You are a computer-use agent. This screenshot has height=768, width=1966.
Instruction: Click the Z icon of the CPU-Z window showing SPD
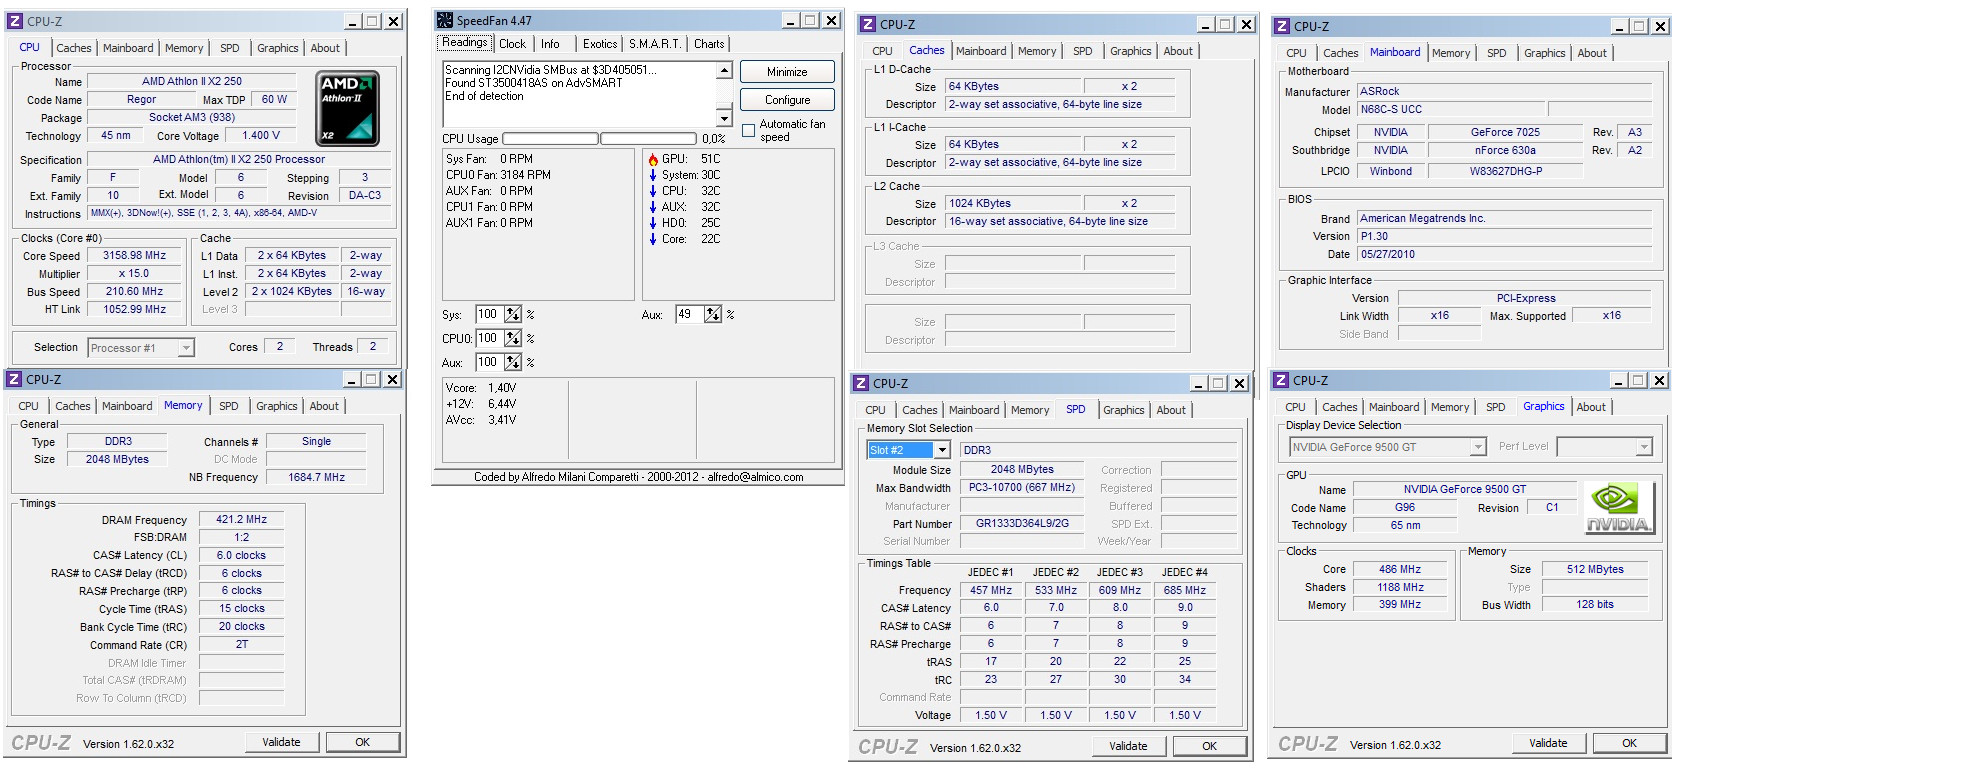click(x=861, y=383)
